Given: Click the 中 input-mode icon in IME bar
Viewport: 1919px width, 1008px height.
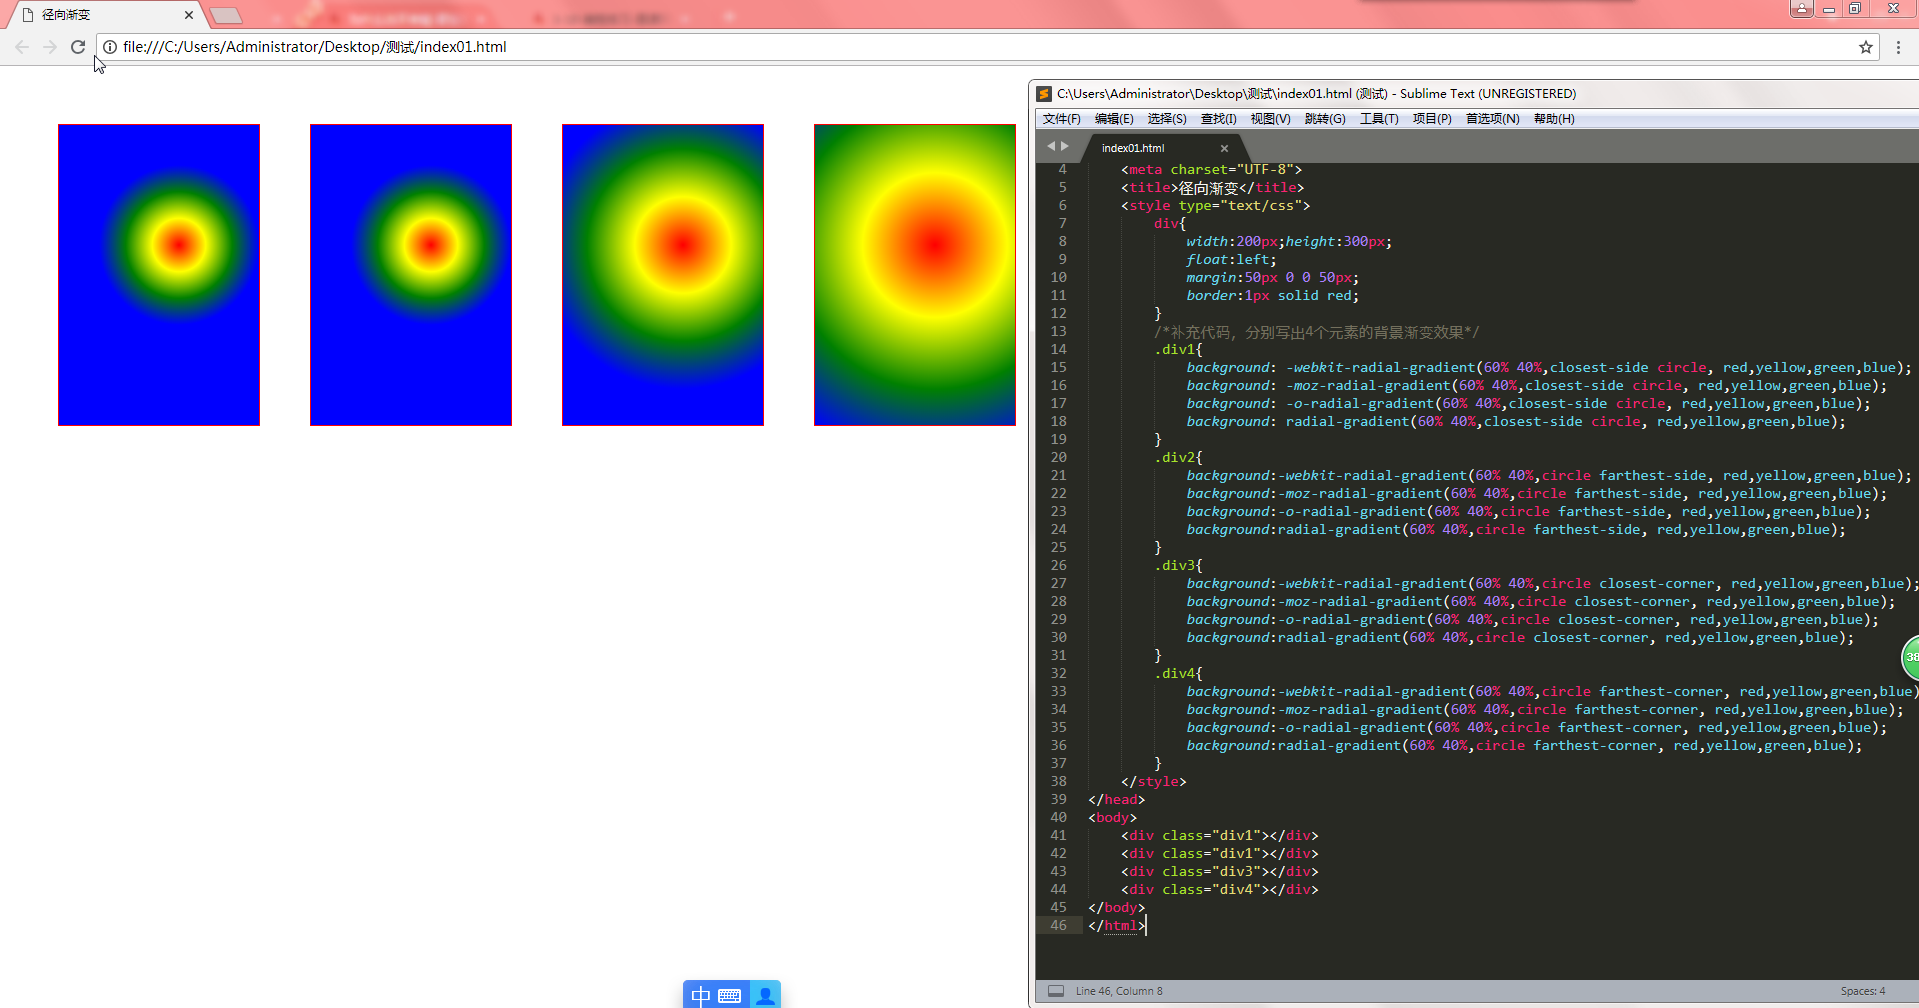Looking at the screenshot, I should [x=701, y=995].
